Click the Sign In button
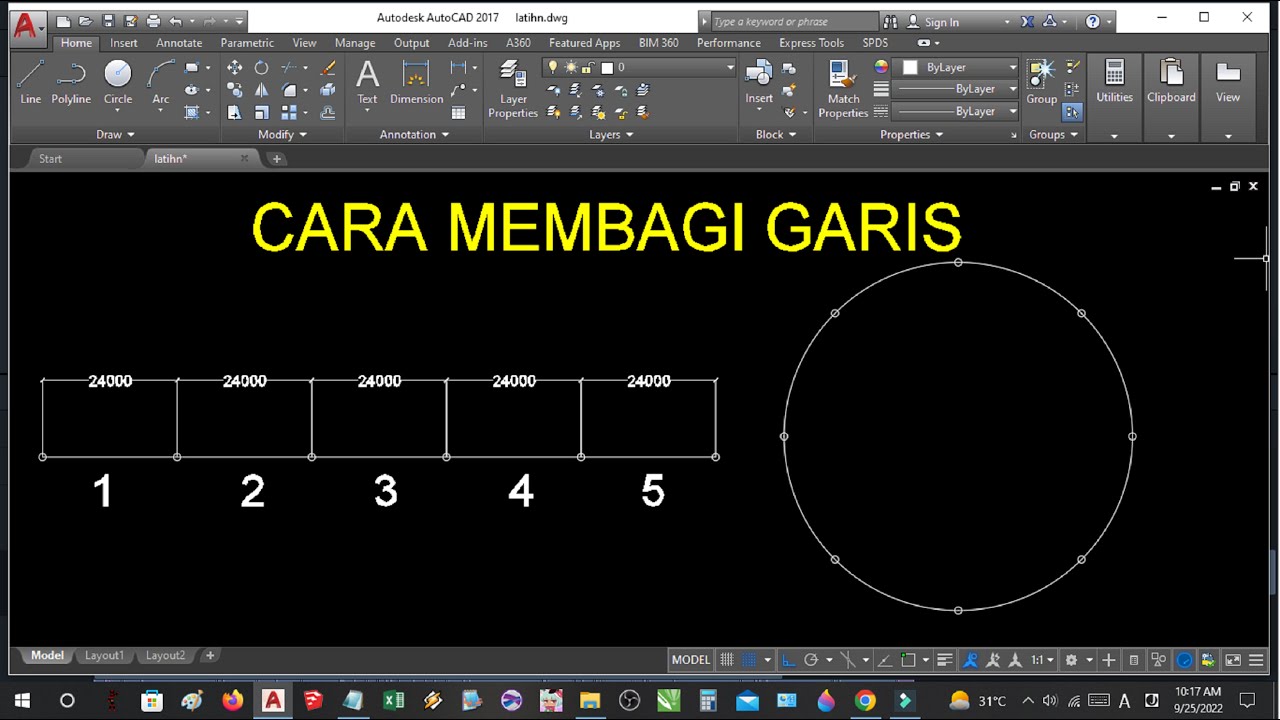 click(x=941, y=22)
